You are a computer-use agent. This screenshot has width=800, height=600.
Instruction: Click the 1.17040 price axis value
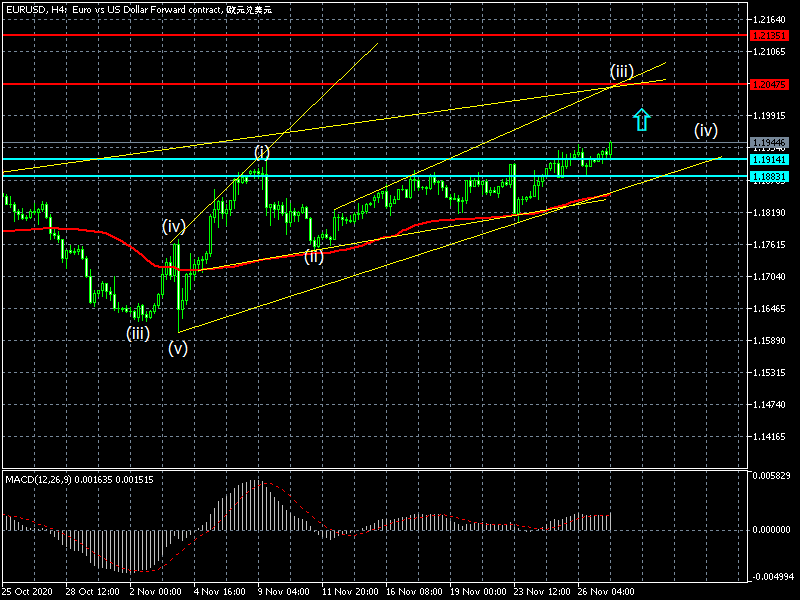(769, 277)
